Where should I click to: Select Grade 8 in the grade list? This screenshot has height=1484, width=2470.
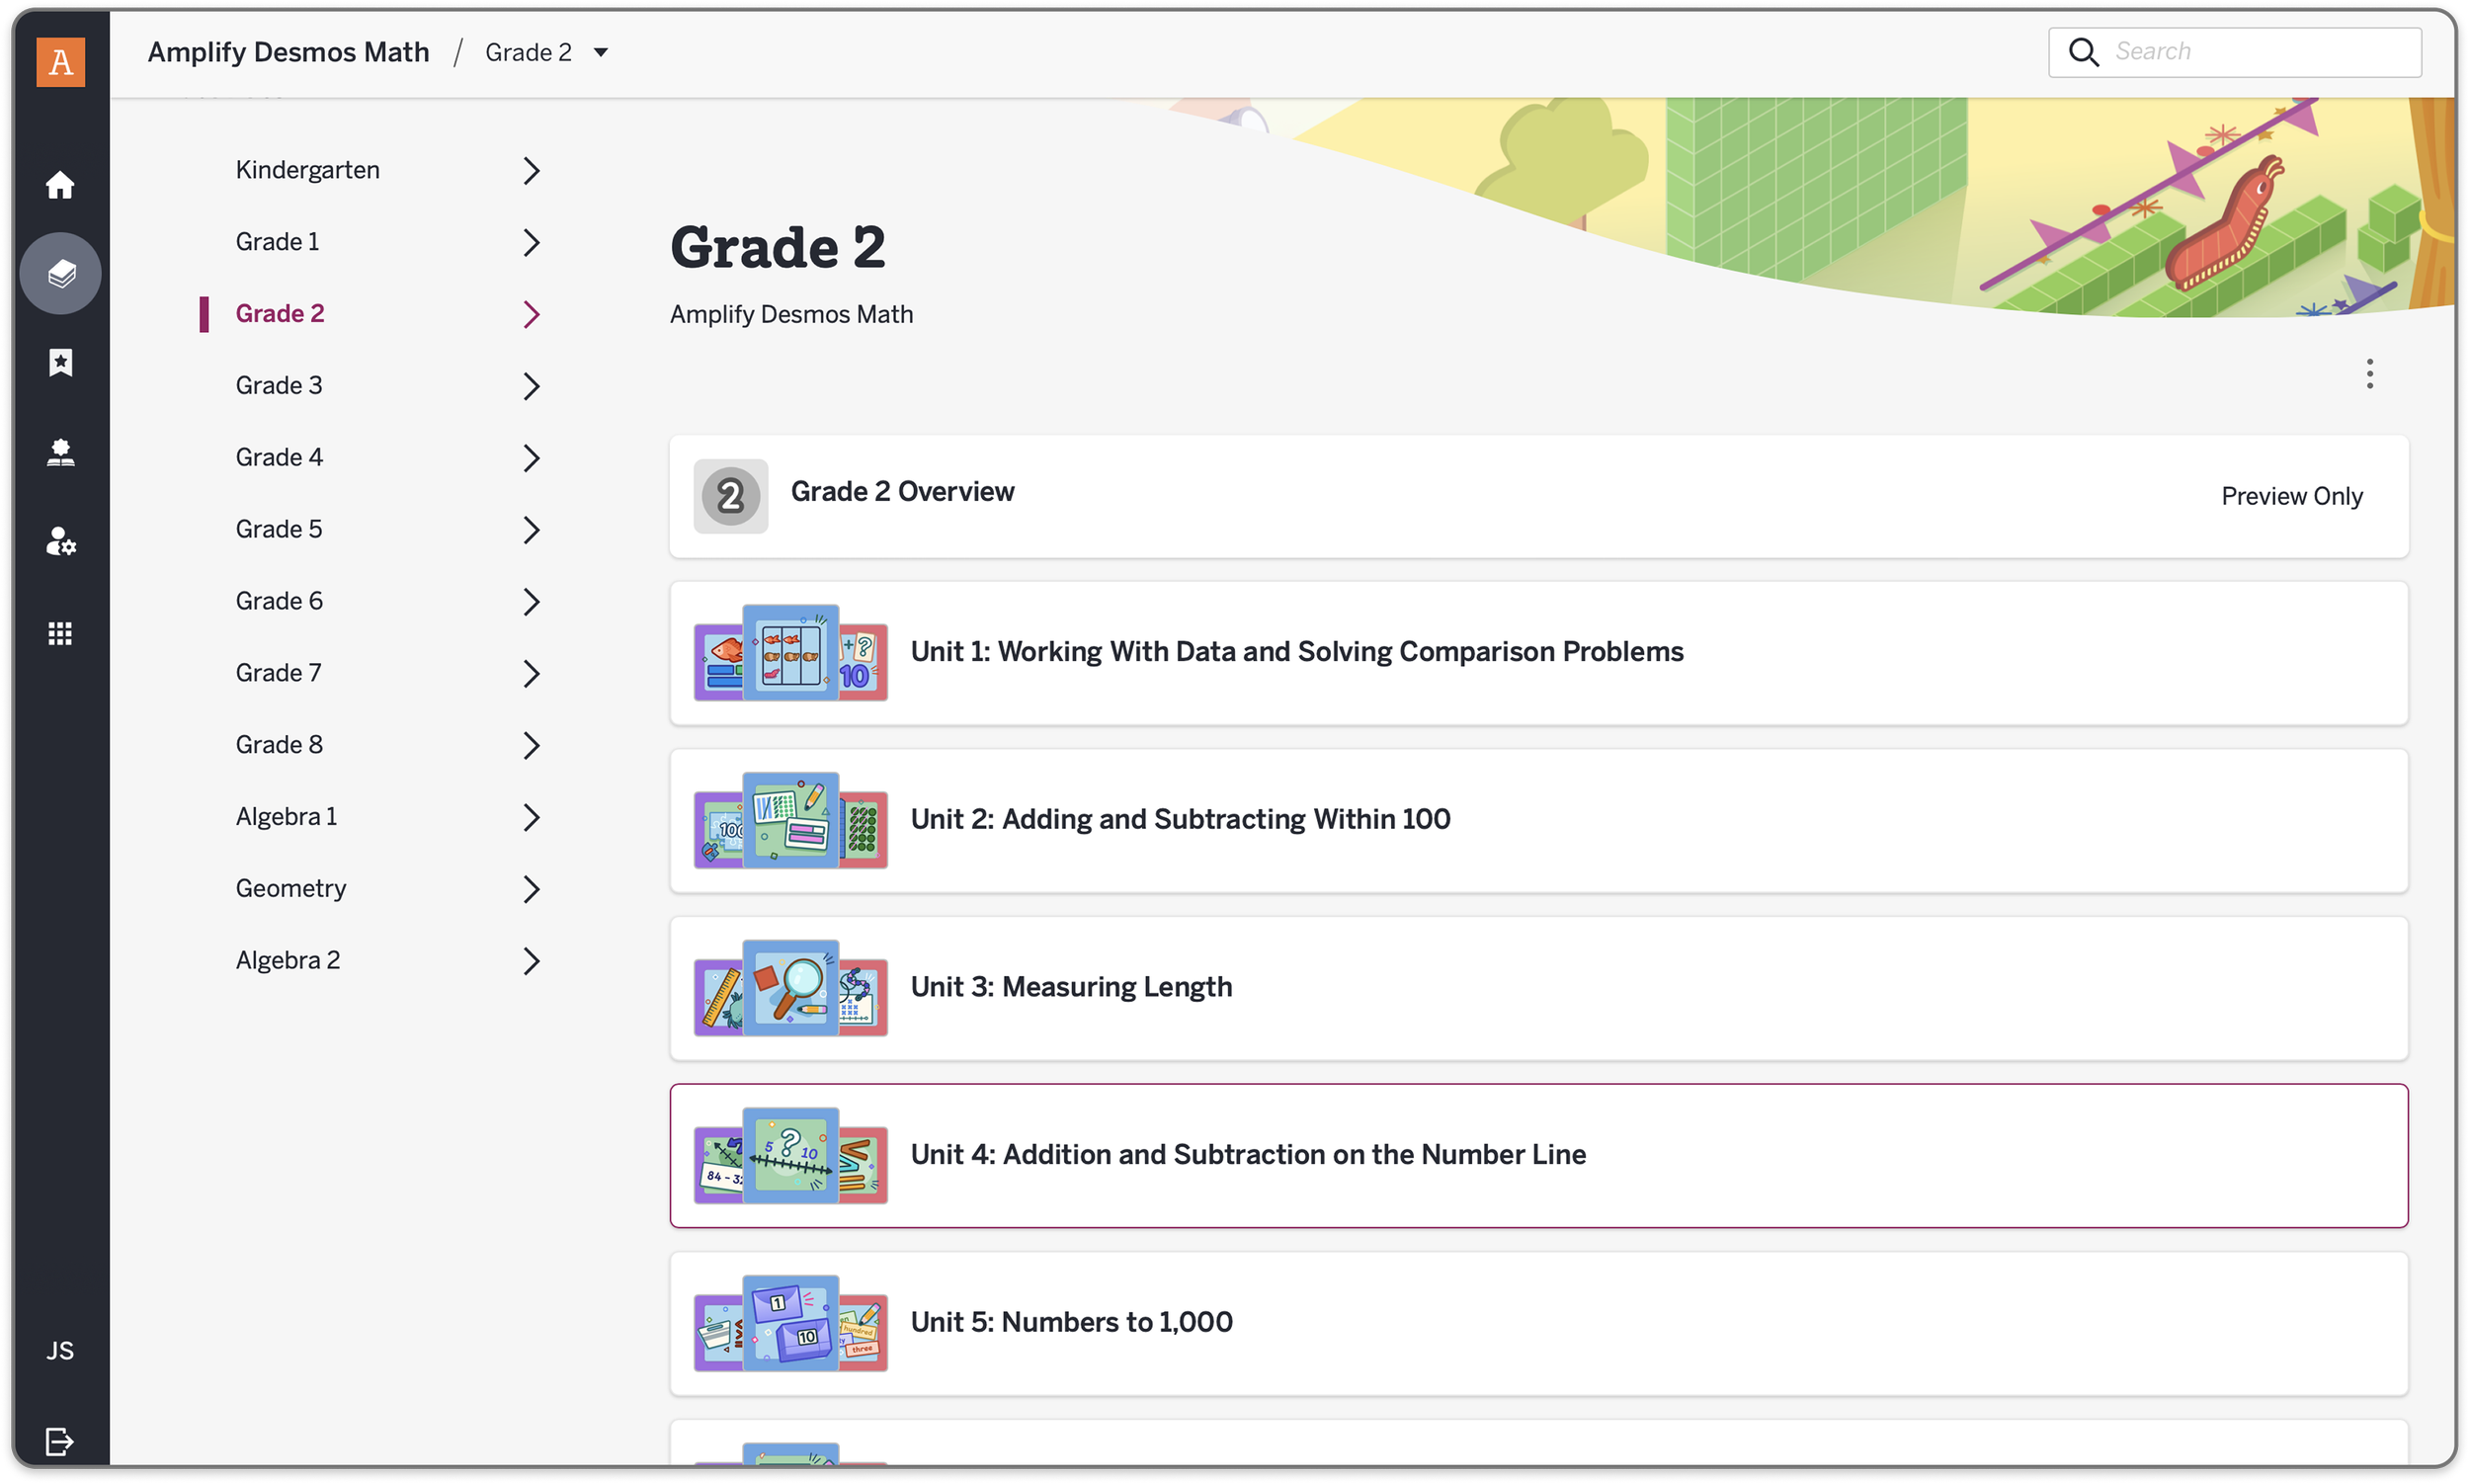pyautogui.click(x=279, y=745)
